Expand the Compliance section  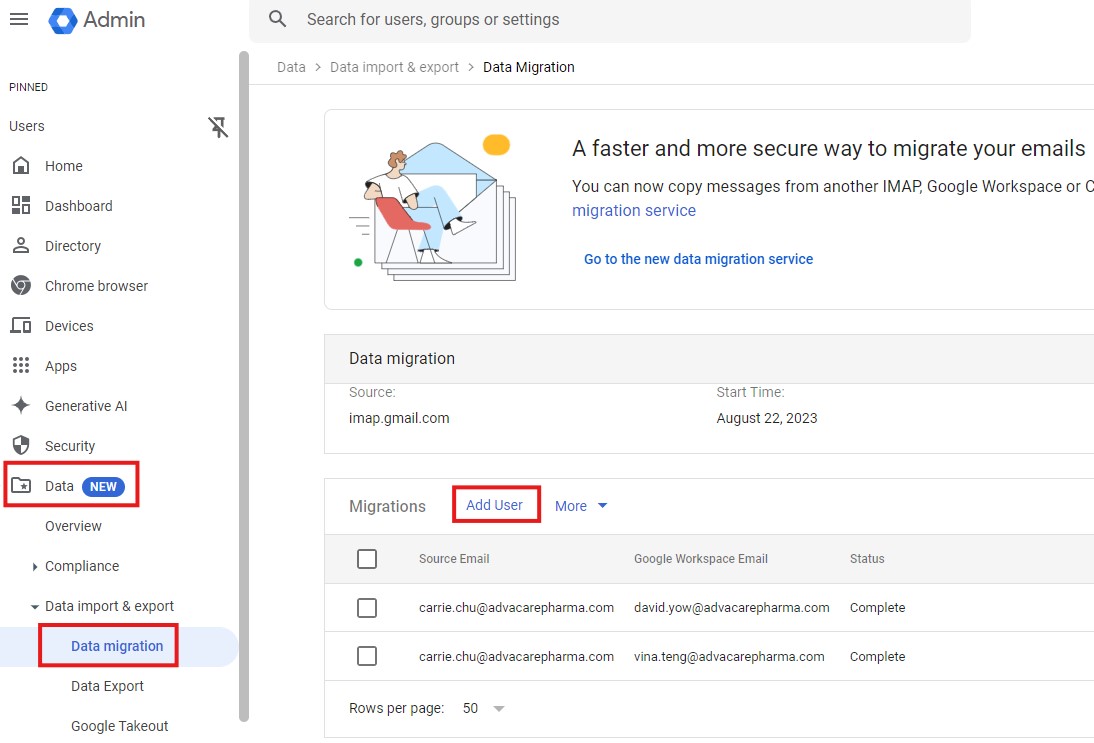(x=35, y=566)
